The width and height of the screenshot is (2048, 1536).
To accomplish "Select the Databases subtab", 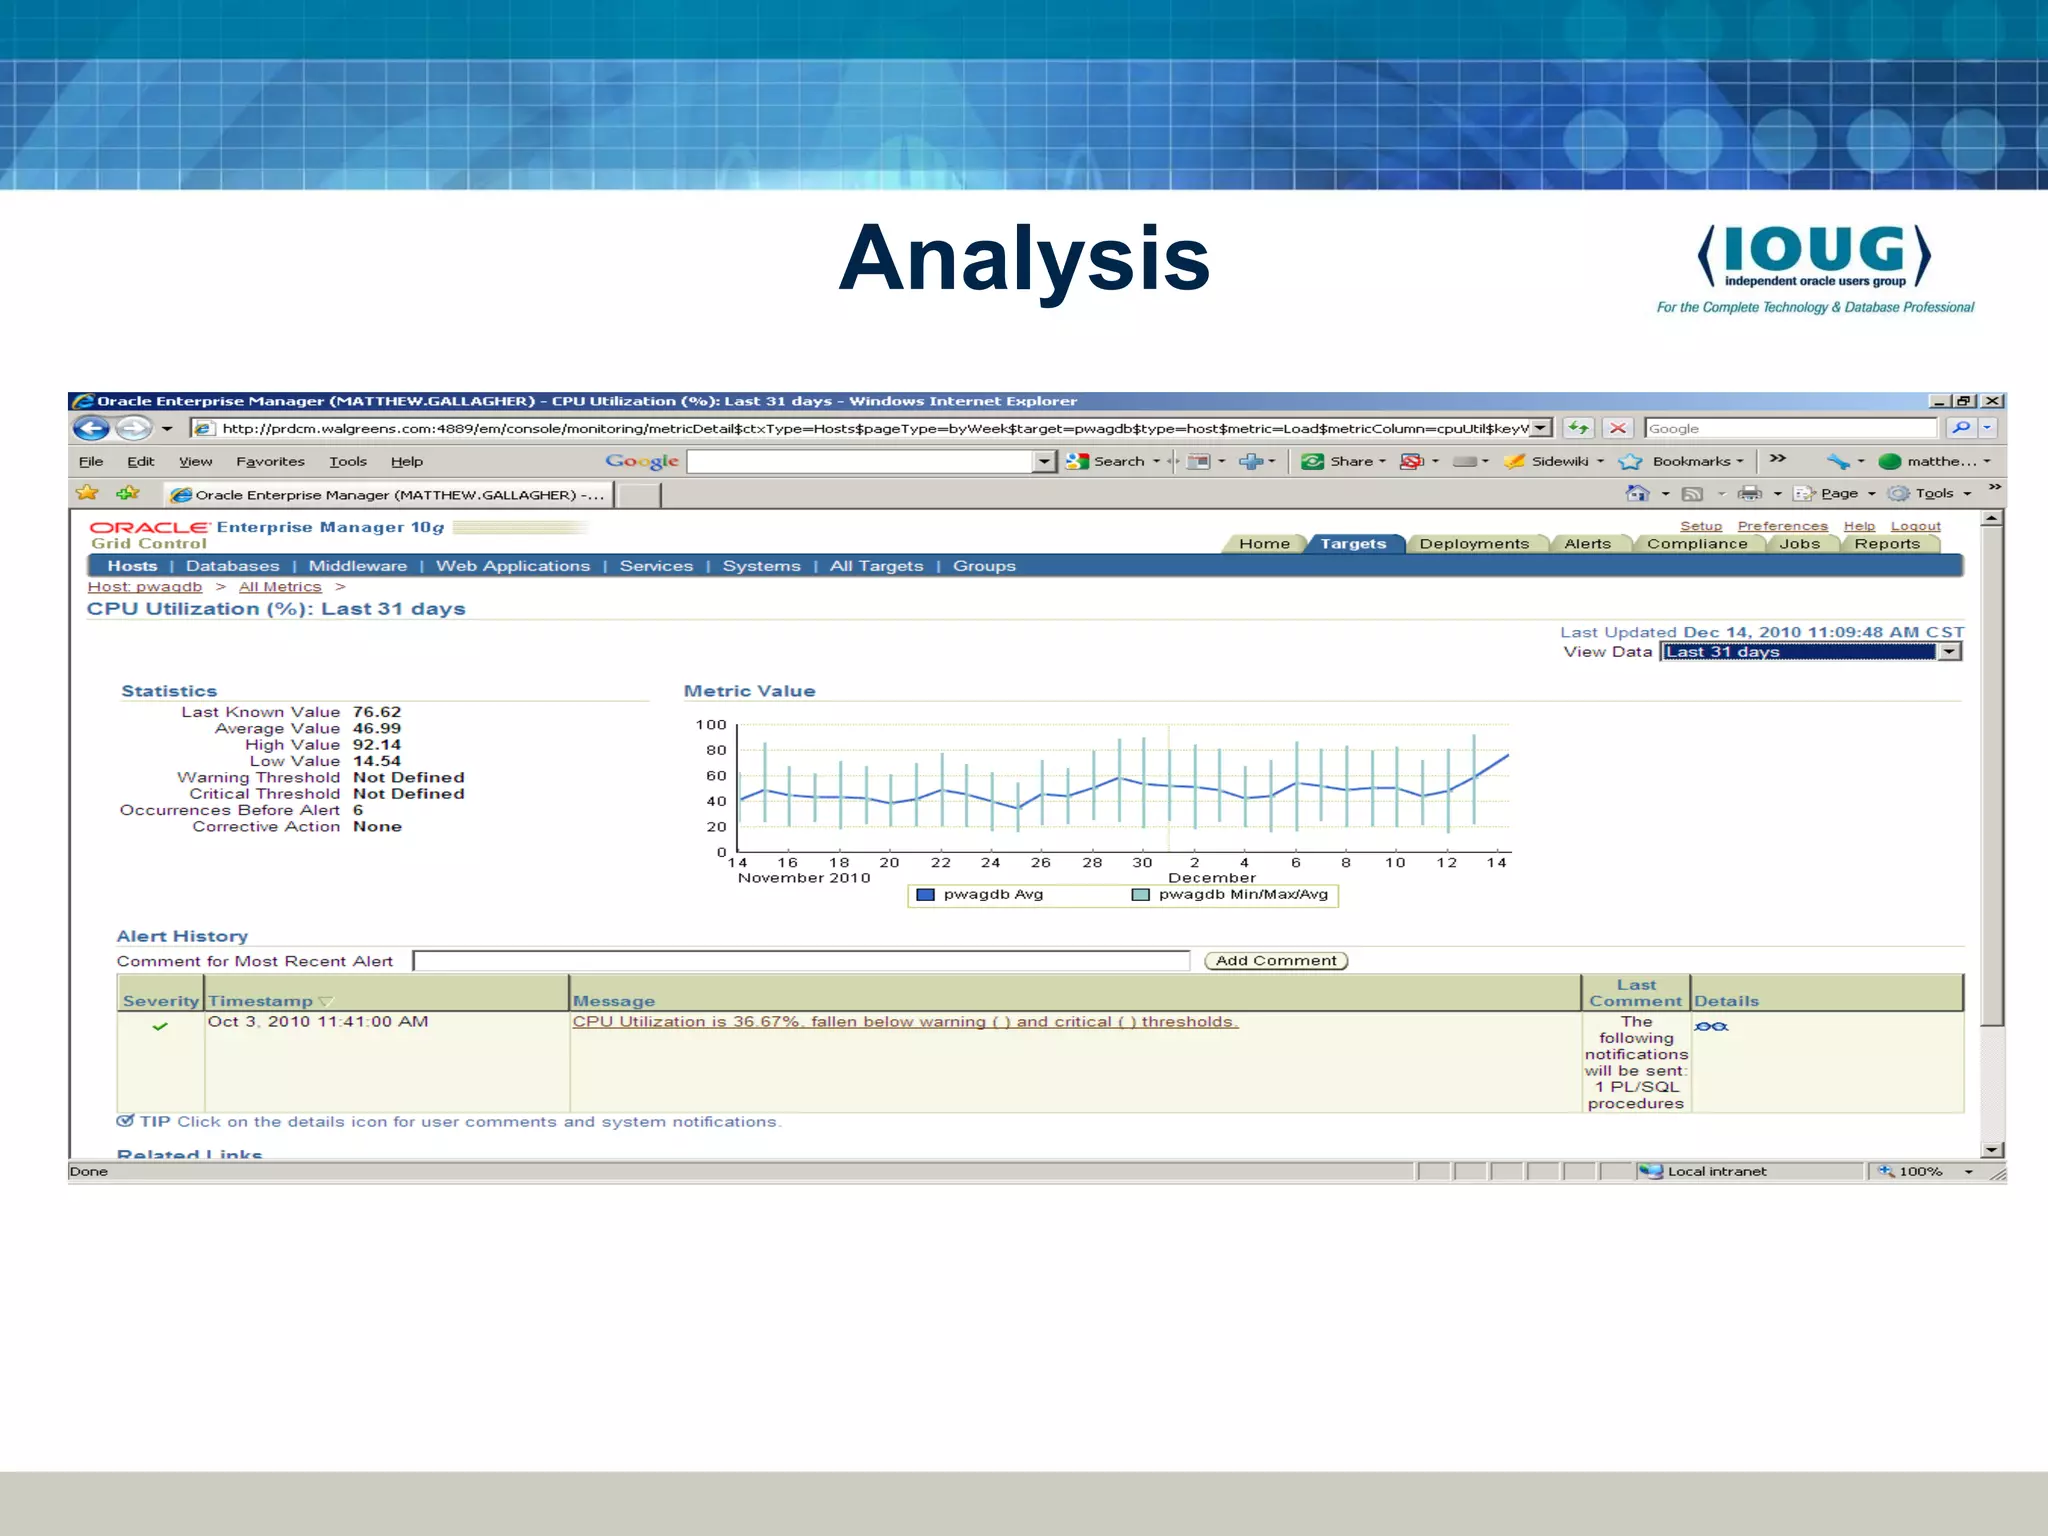I will [232, 566].
